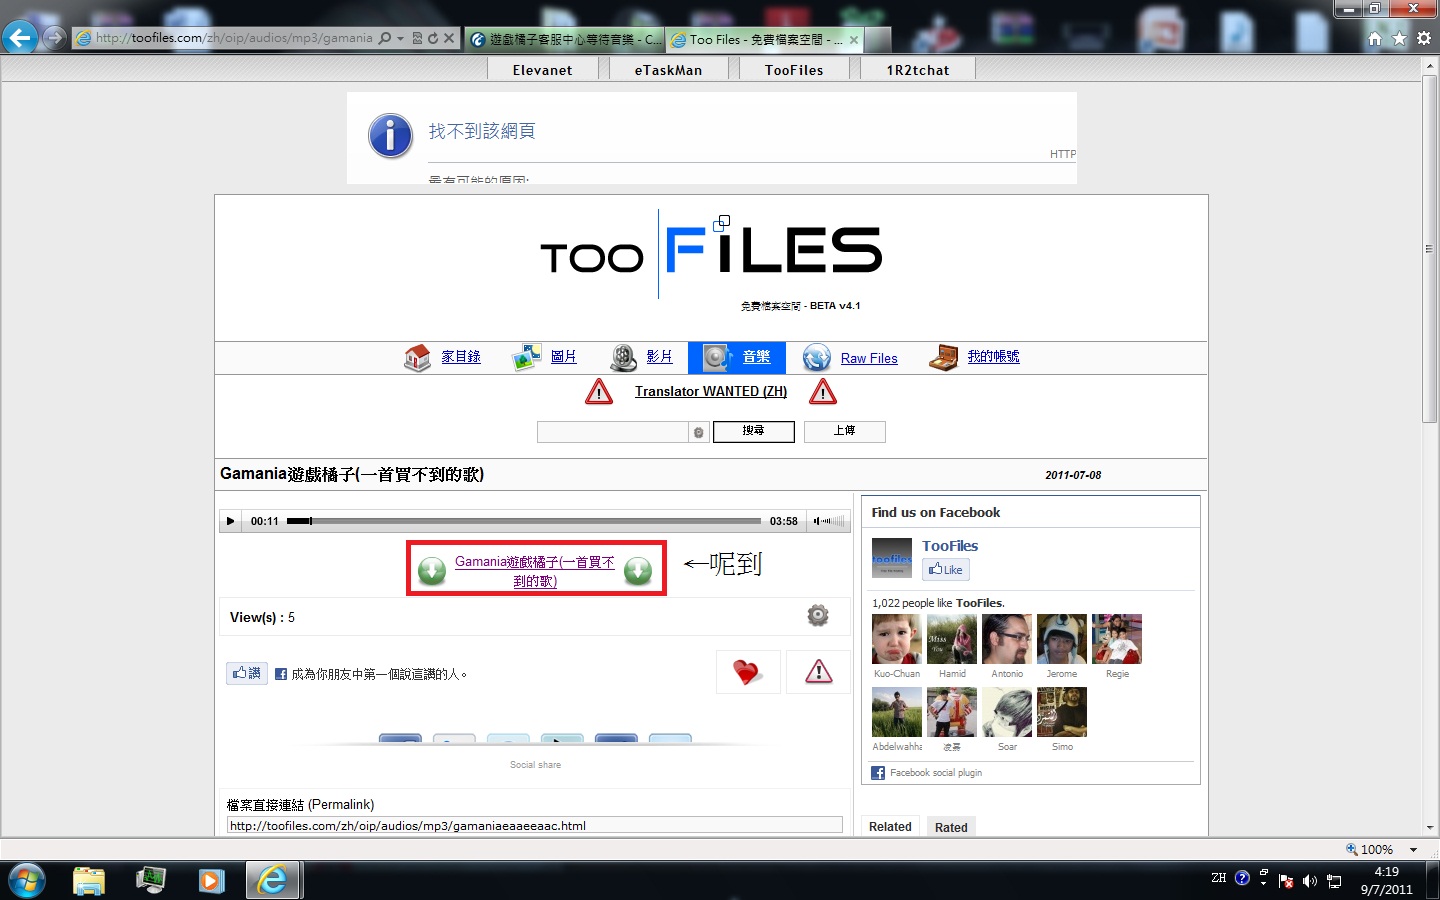Click the browser Forward arrow button

pyautogui.click(x=55, y=38)
